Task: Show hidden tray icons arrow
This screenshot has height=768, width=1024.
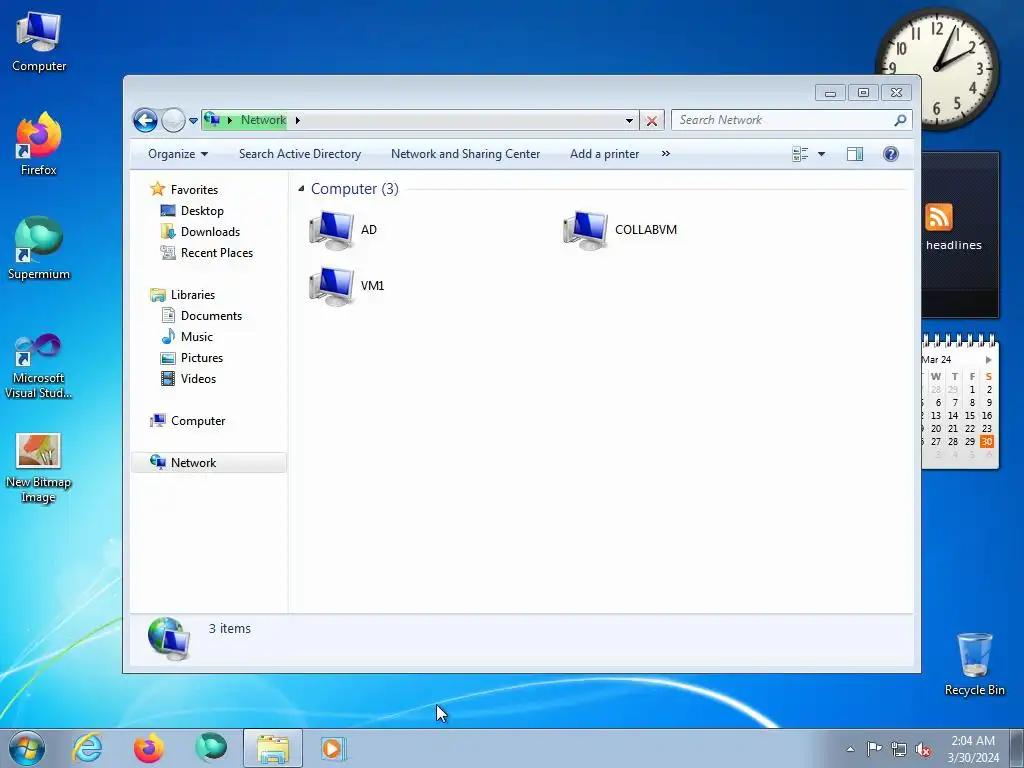Action: (850, 749)
